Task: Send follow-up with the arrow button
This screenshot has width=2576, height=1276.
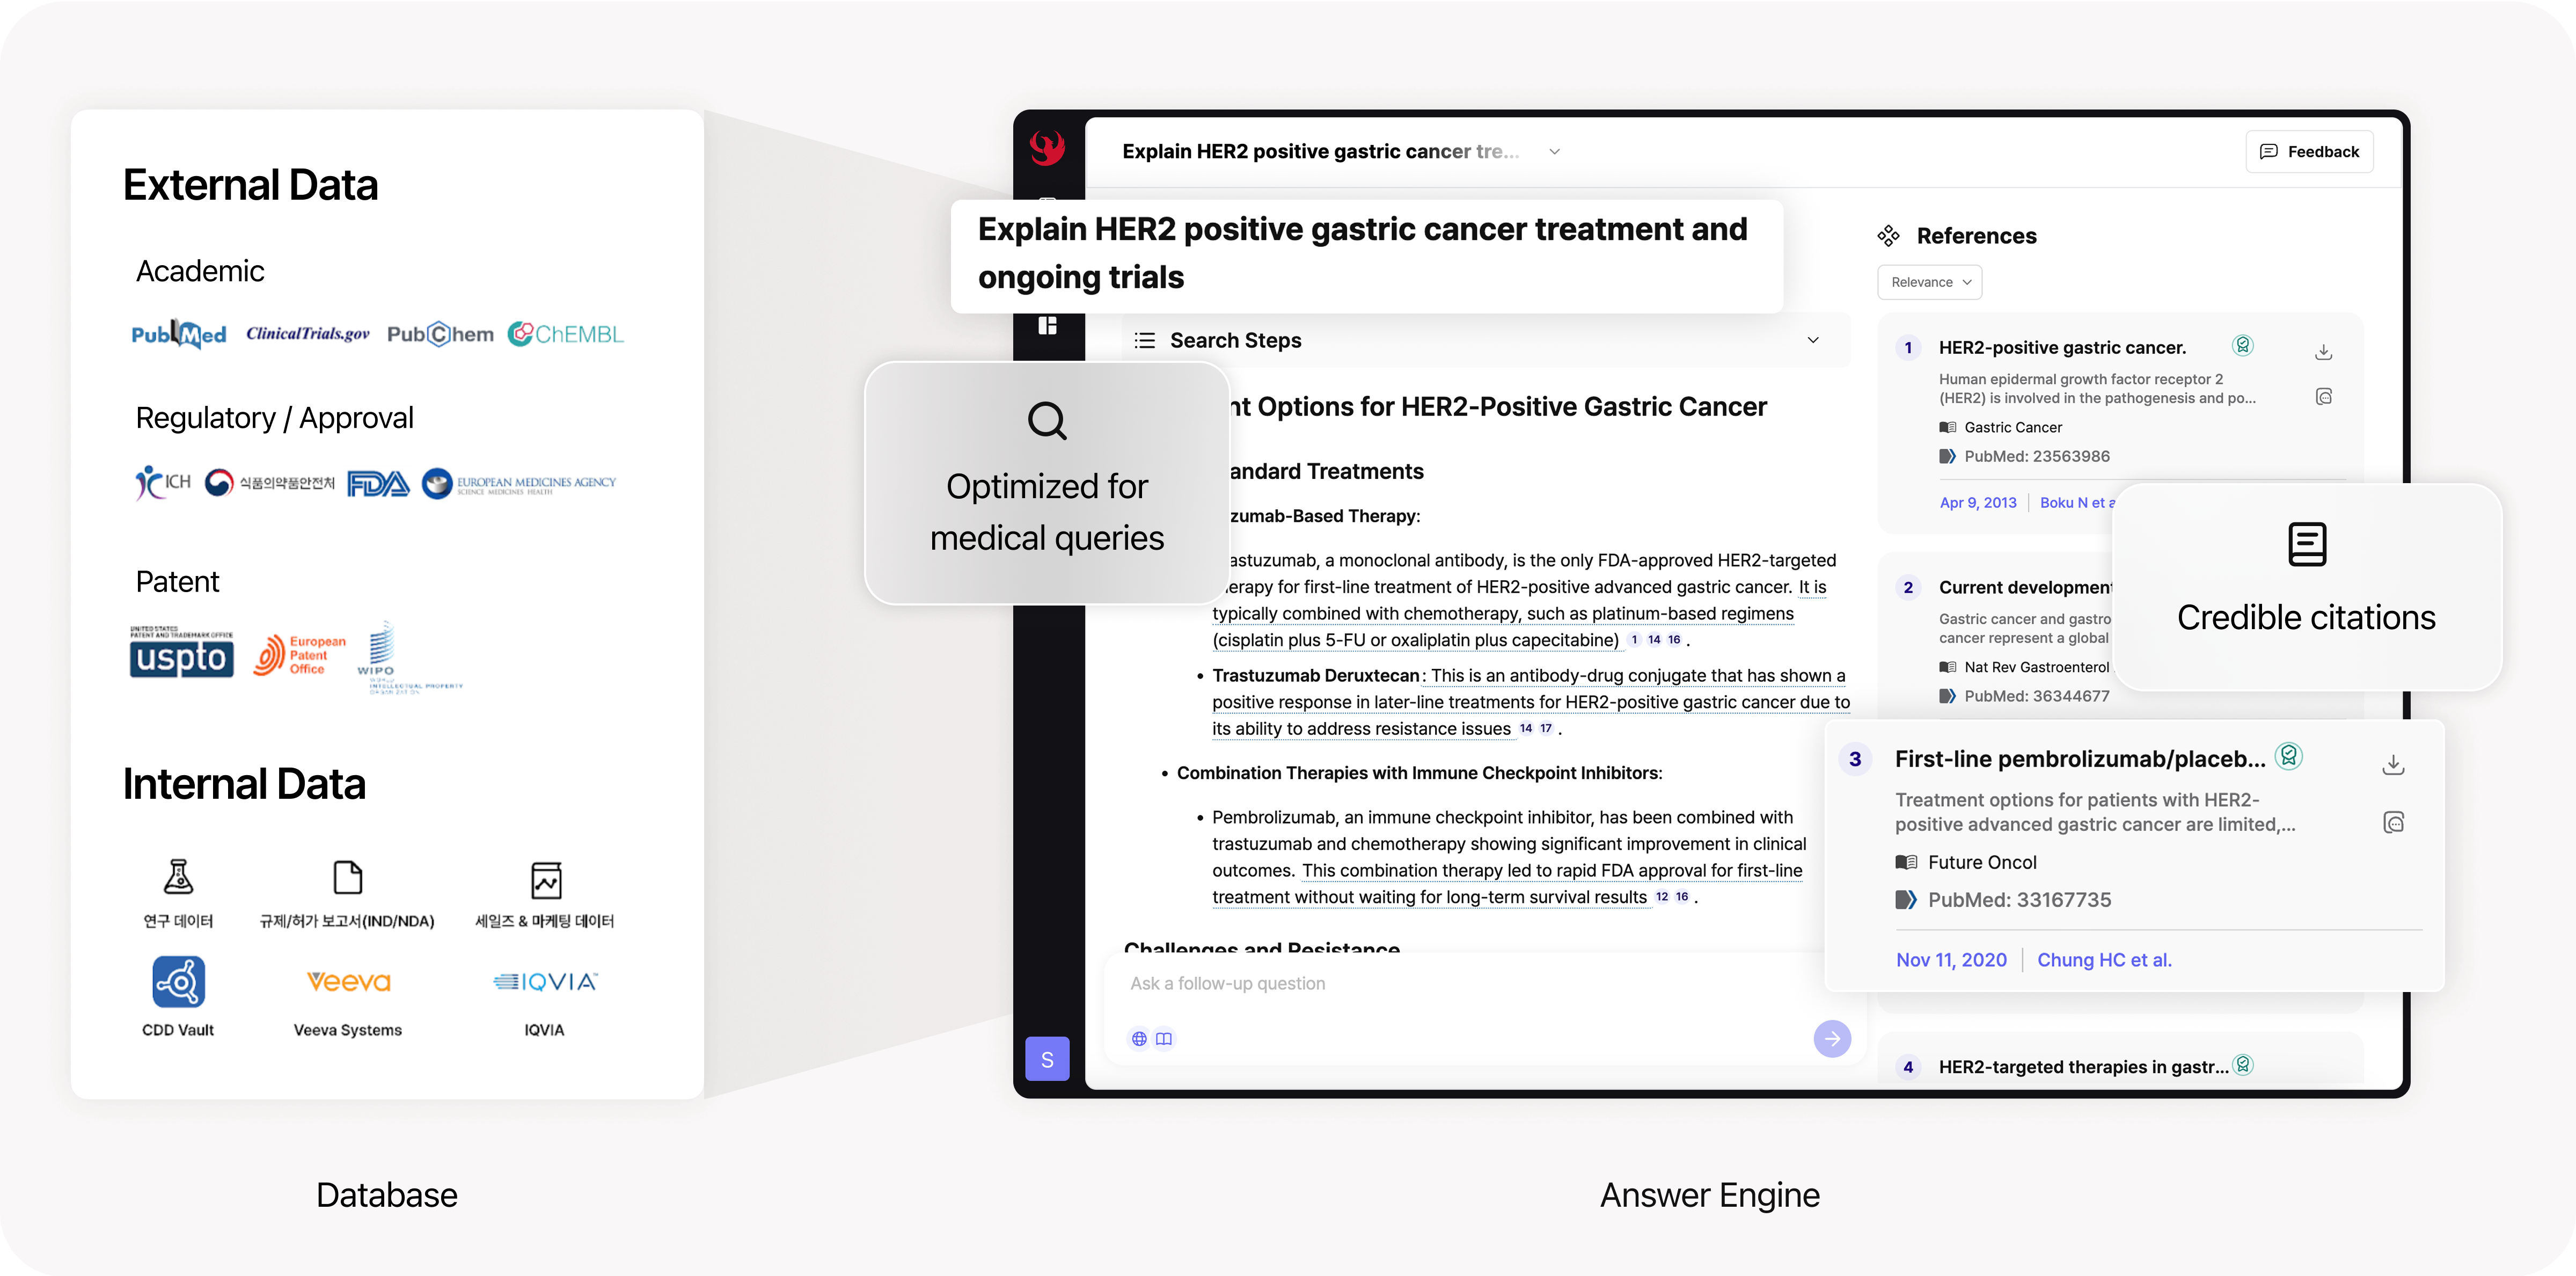Action: click(1832, 1039)
